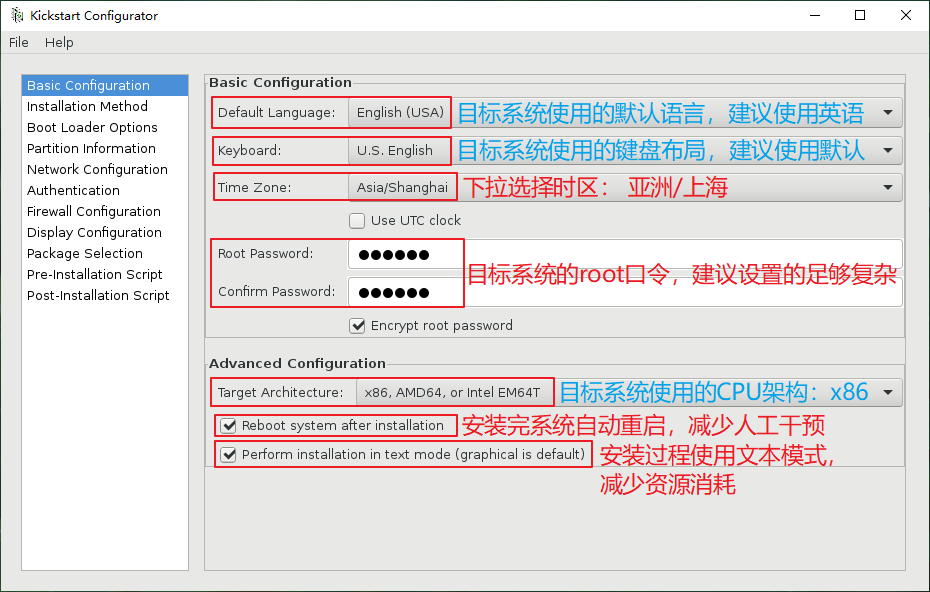Open the File menu

coord(18,43)
